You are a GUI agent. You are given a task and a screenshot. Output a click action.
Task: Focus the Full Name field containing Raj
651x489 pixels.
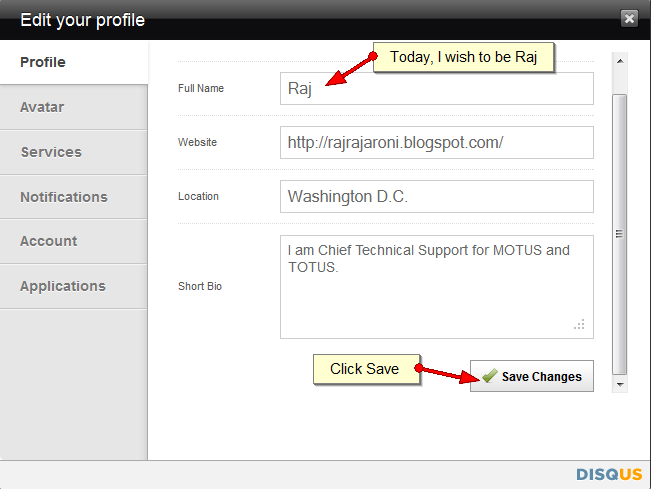[437, 88]
